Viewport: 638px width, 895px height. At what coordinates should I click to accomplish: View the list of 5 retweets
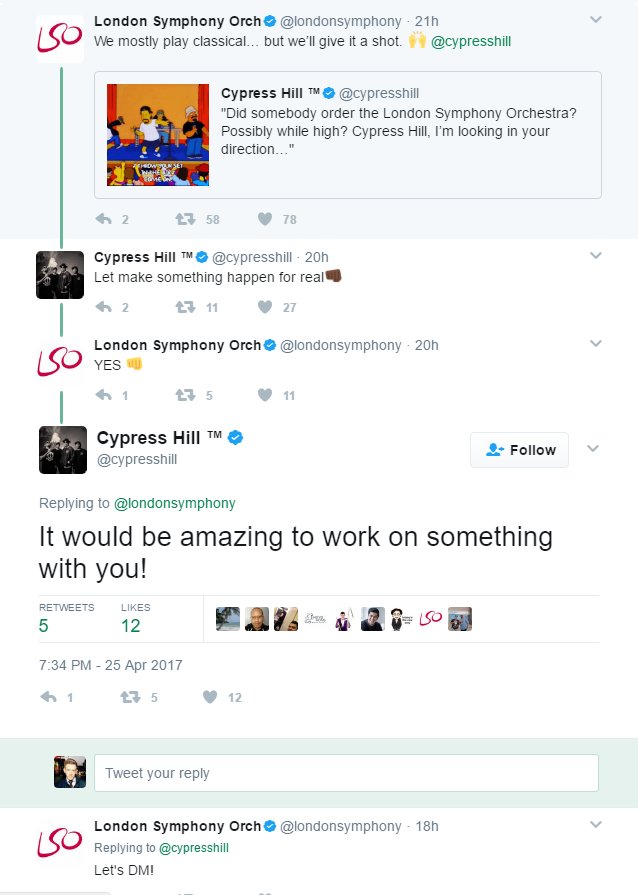coord(66,618)
